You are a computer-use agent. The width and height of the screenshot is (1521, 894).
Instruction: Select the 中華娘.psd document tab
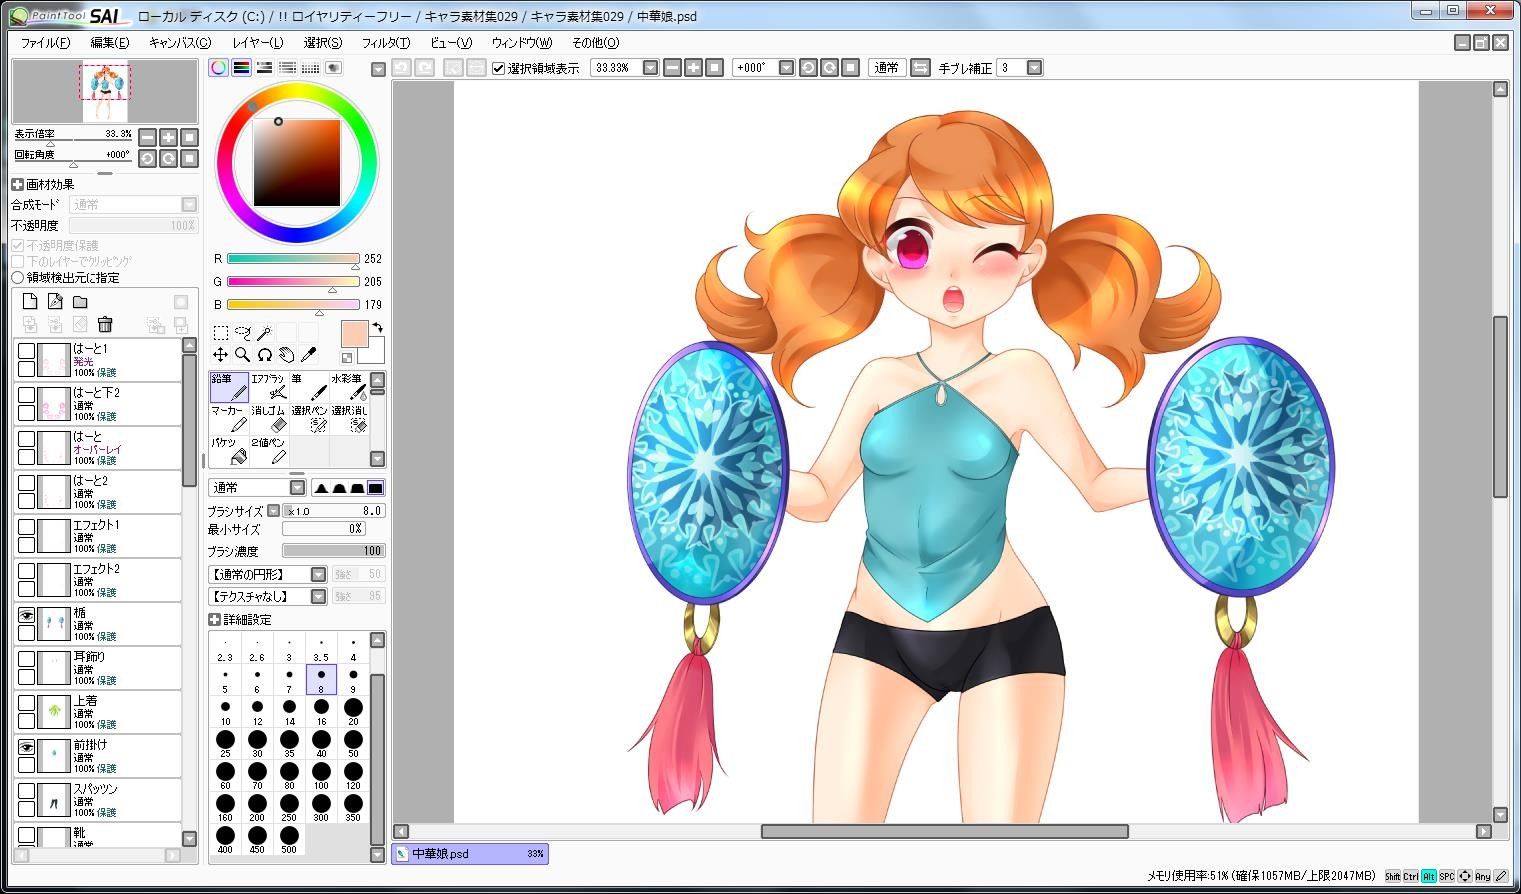[x=470, y=854]
